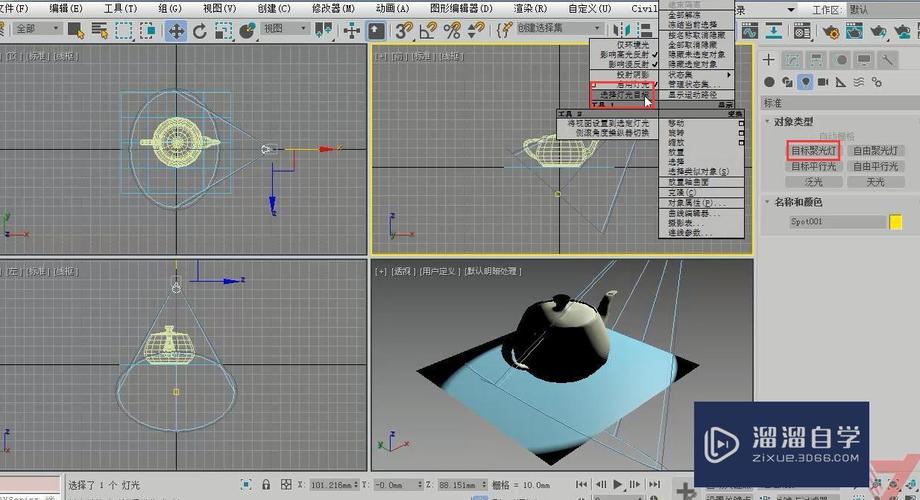Image resolution: width=920 pixels, height=500 pixels.
Task: Open the Lights category in Create panel
Action: pyautogui.click(x=805, y=82)
